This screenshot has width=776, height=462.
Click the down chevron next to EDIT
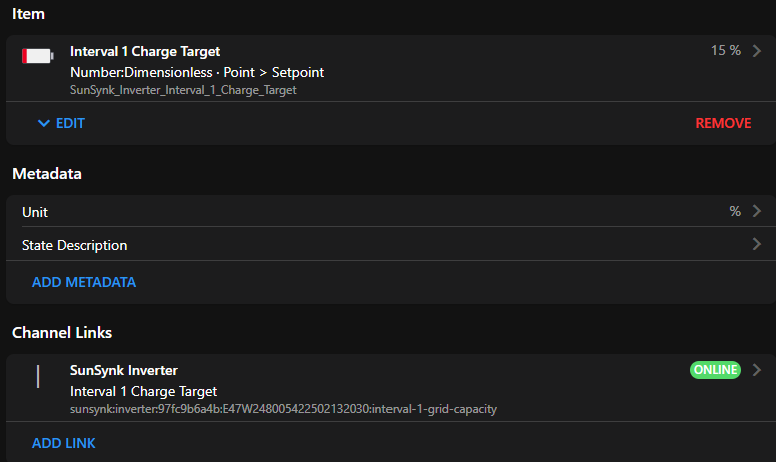[x=43, y=123]
